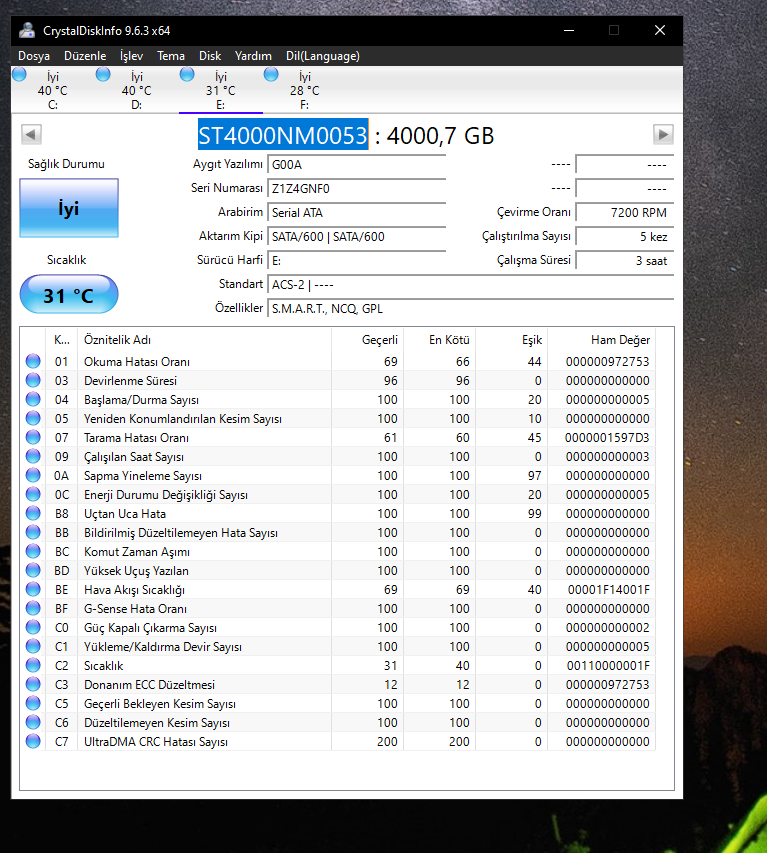767x853 pixels.
Task: Go to previous disk with left arrow
Action: (32, 134)
